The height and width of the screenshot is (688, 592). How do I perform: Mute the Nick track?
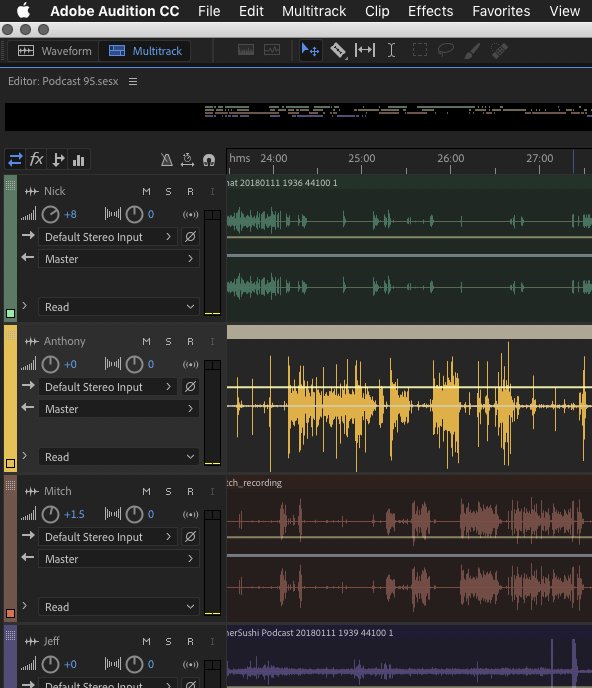[146, 192]
